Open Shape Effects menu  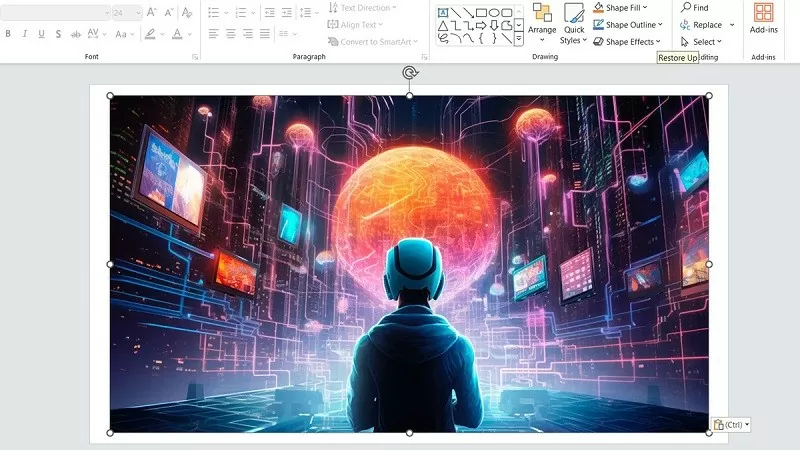[x=627, y=42]
